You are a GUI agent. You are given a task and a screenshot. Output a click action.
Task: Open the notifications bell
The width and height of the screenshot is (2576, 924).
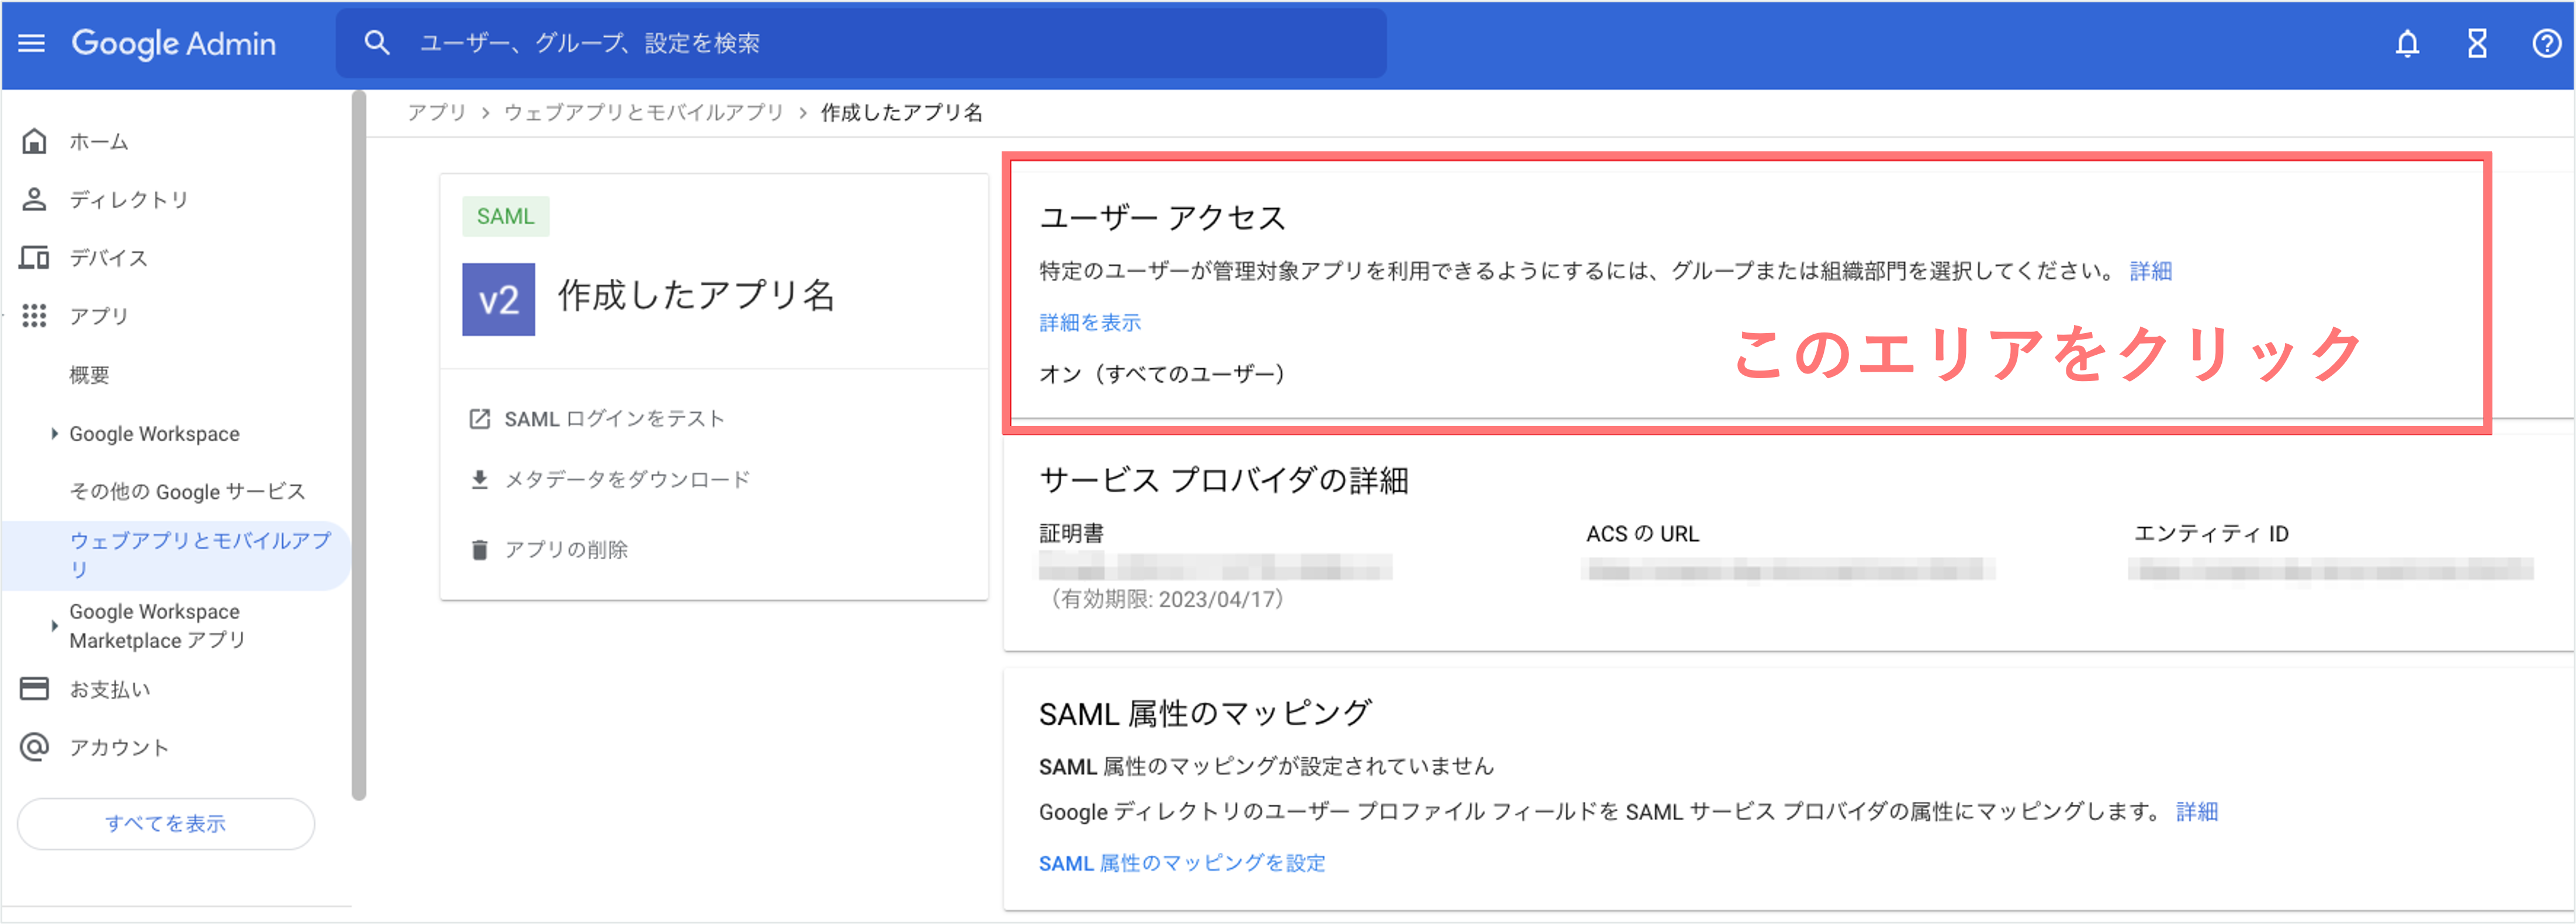[2408, 44]
